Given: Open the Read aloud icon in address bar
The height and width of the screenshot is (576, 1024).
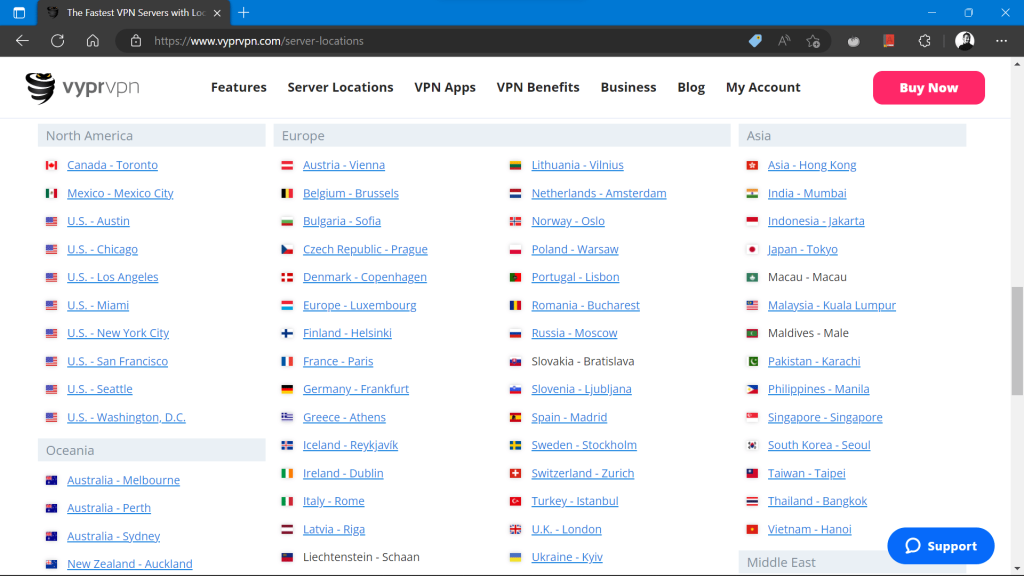Looking at the screenshot, I should tap(784, 41).
